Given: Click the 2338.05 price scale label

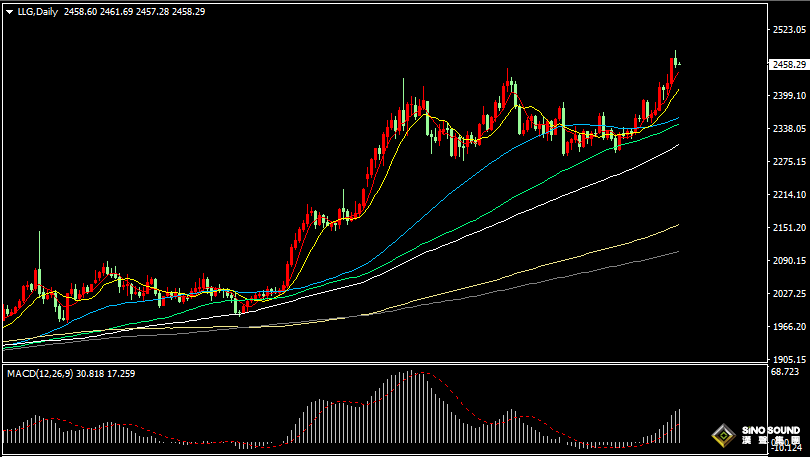Looking at the screenshot, I should (x=789, y=129).
